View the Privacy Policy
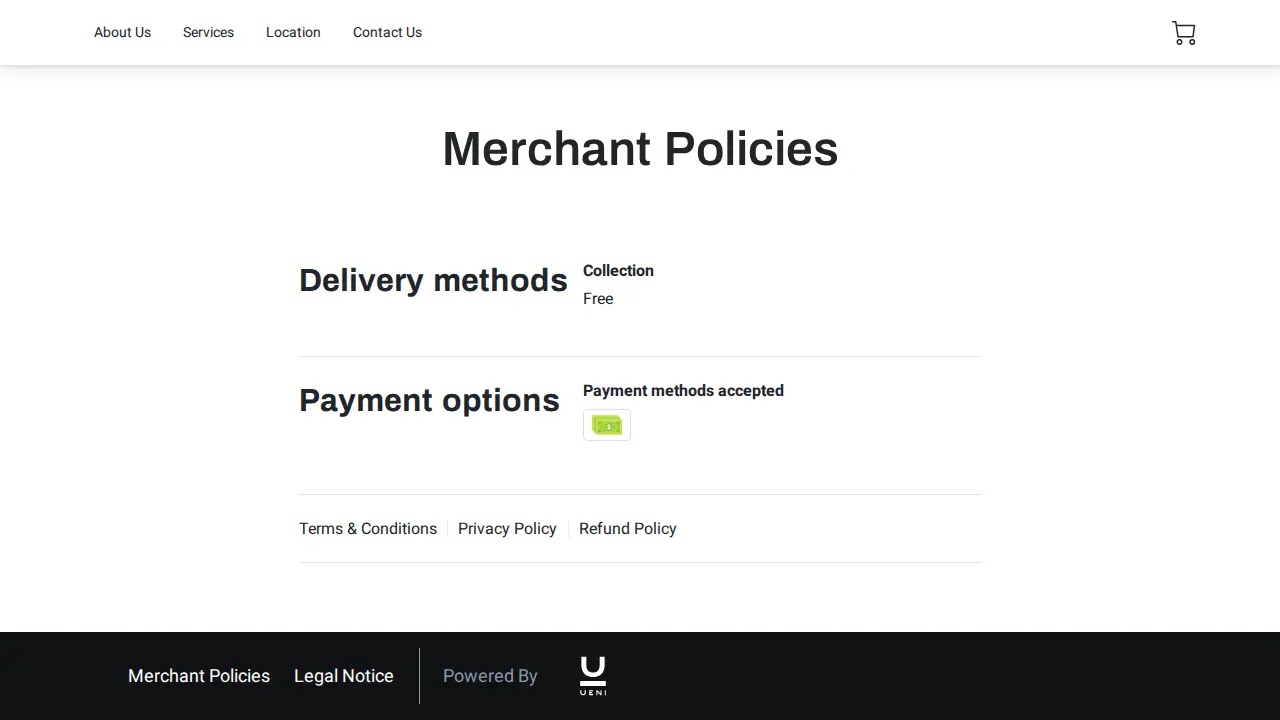 click(507, 528)
